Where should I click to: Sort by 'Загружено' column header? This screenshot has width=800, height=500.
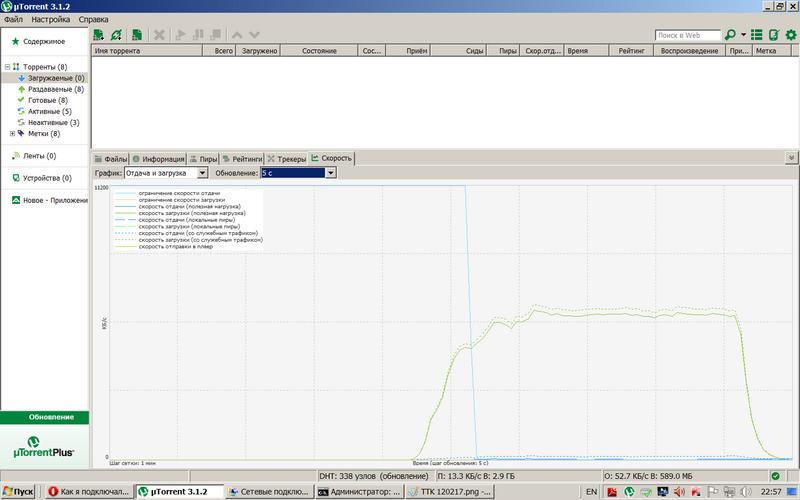[x=258, y=51]
